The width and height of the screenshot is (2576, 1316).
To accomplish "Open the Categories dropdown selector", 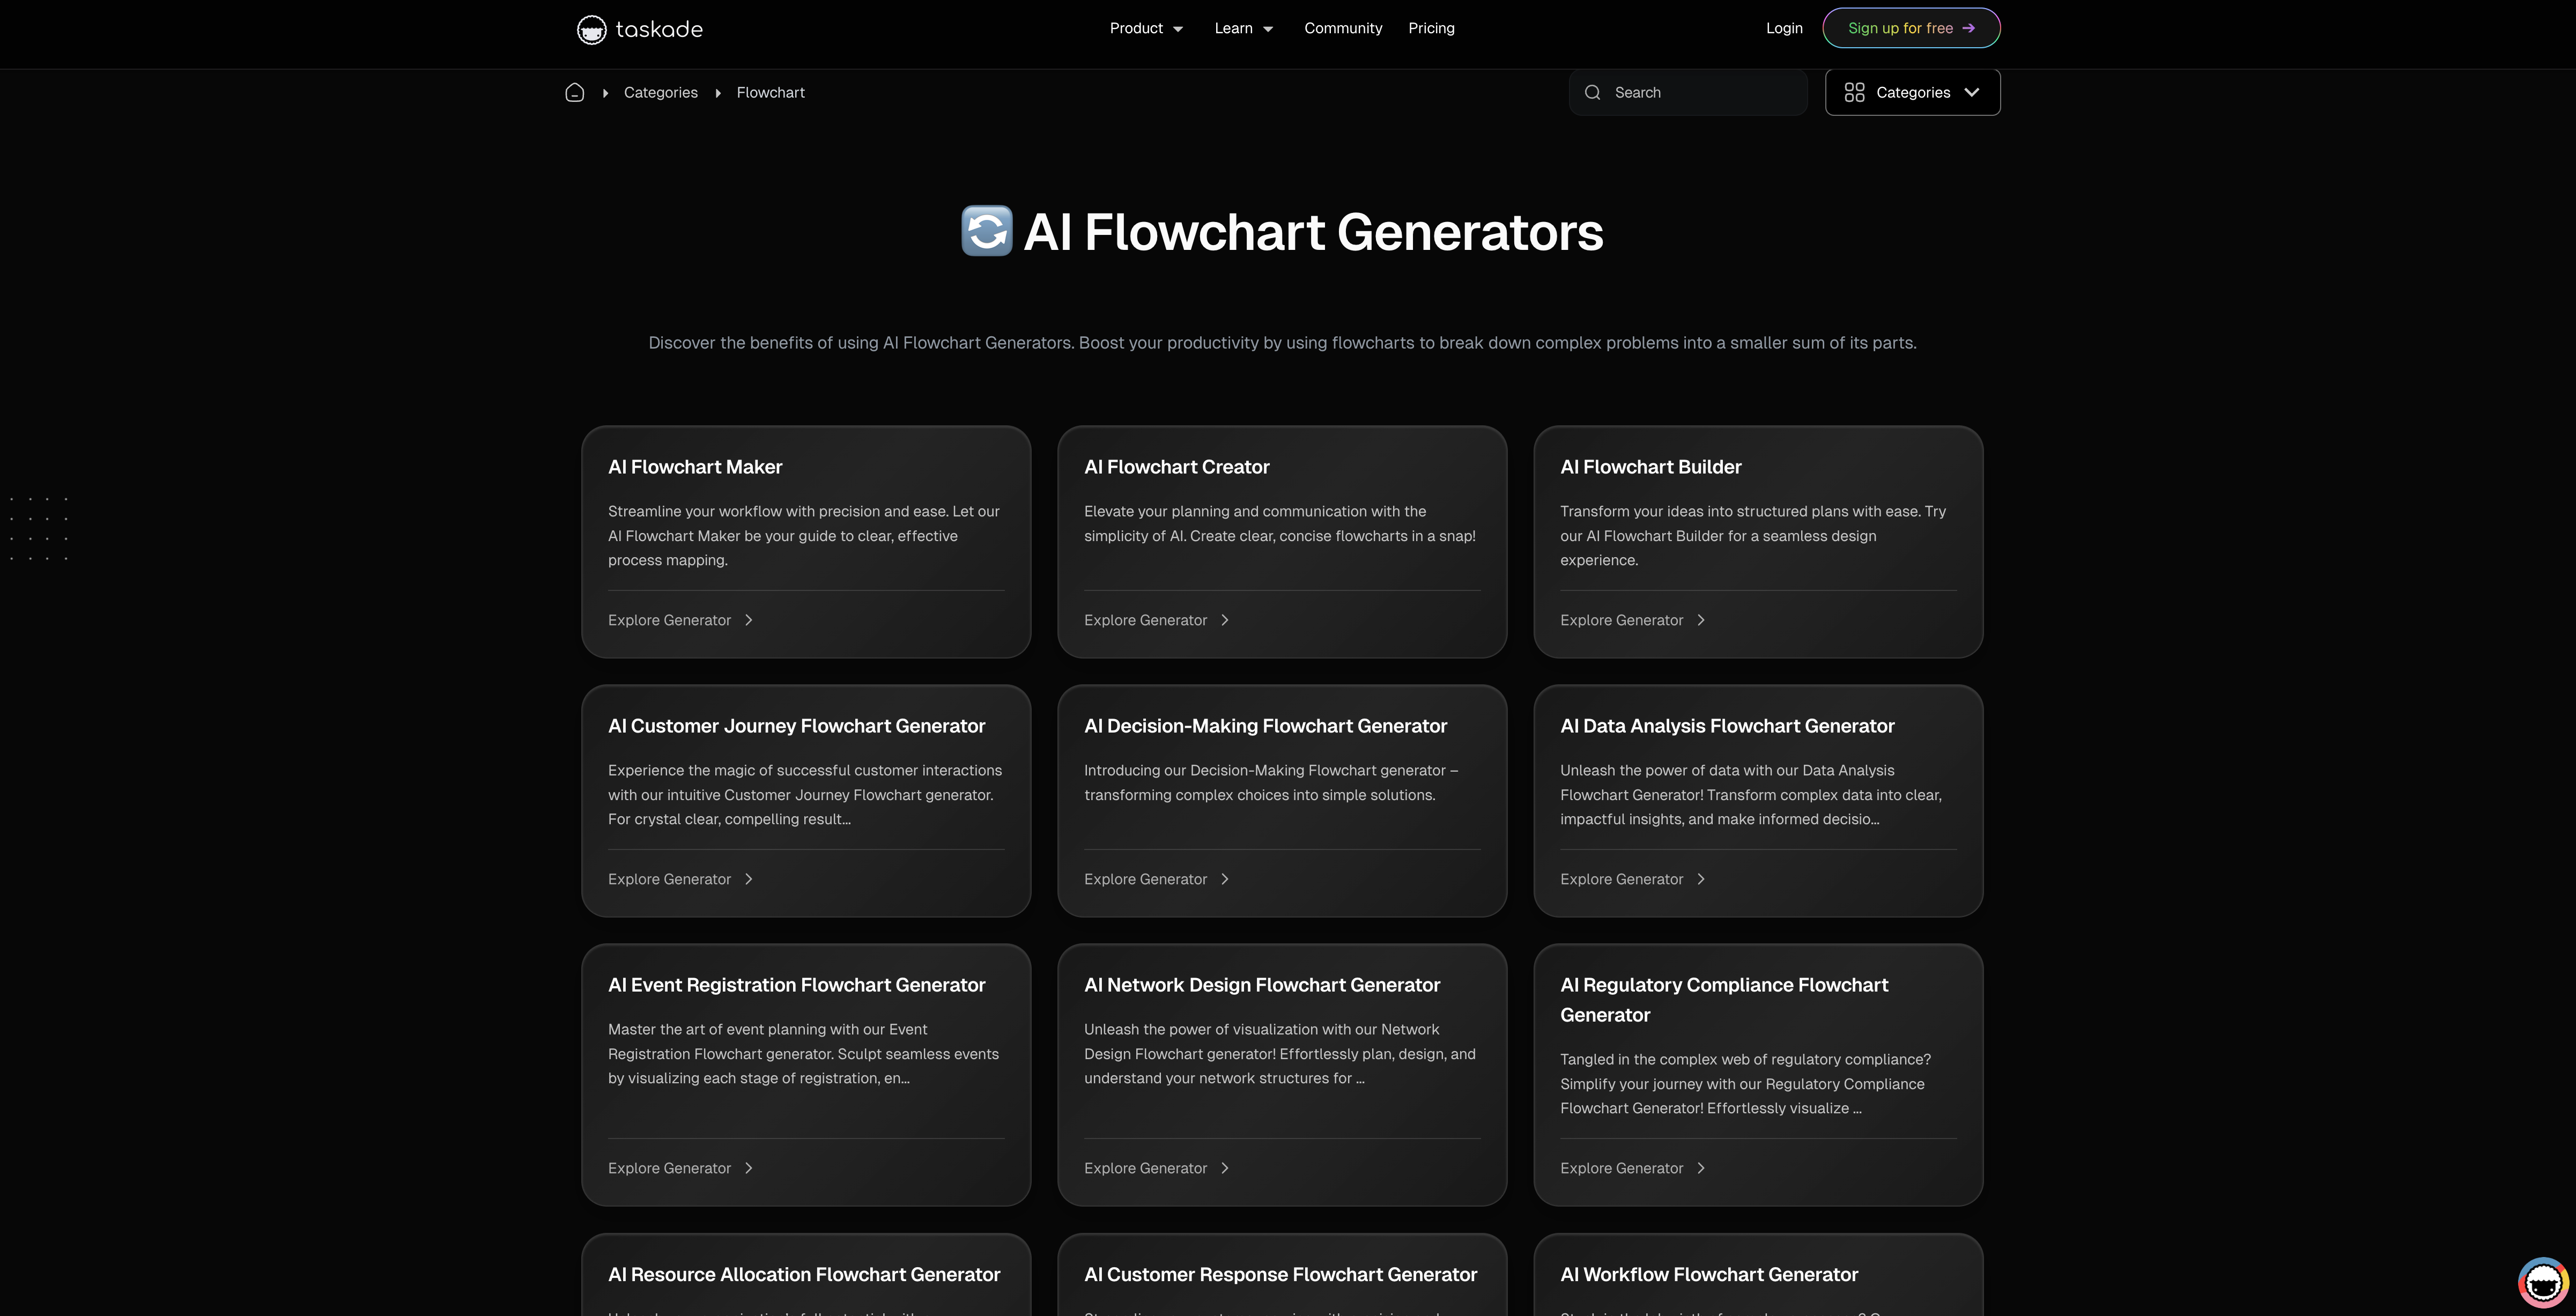I will click(1911, 92).
